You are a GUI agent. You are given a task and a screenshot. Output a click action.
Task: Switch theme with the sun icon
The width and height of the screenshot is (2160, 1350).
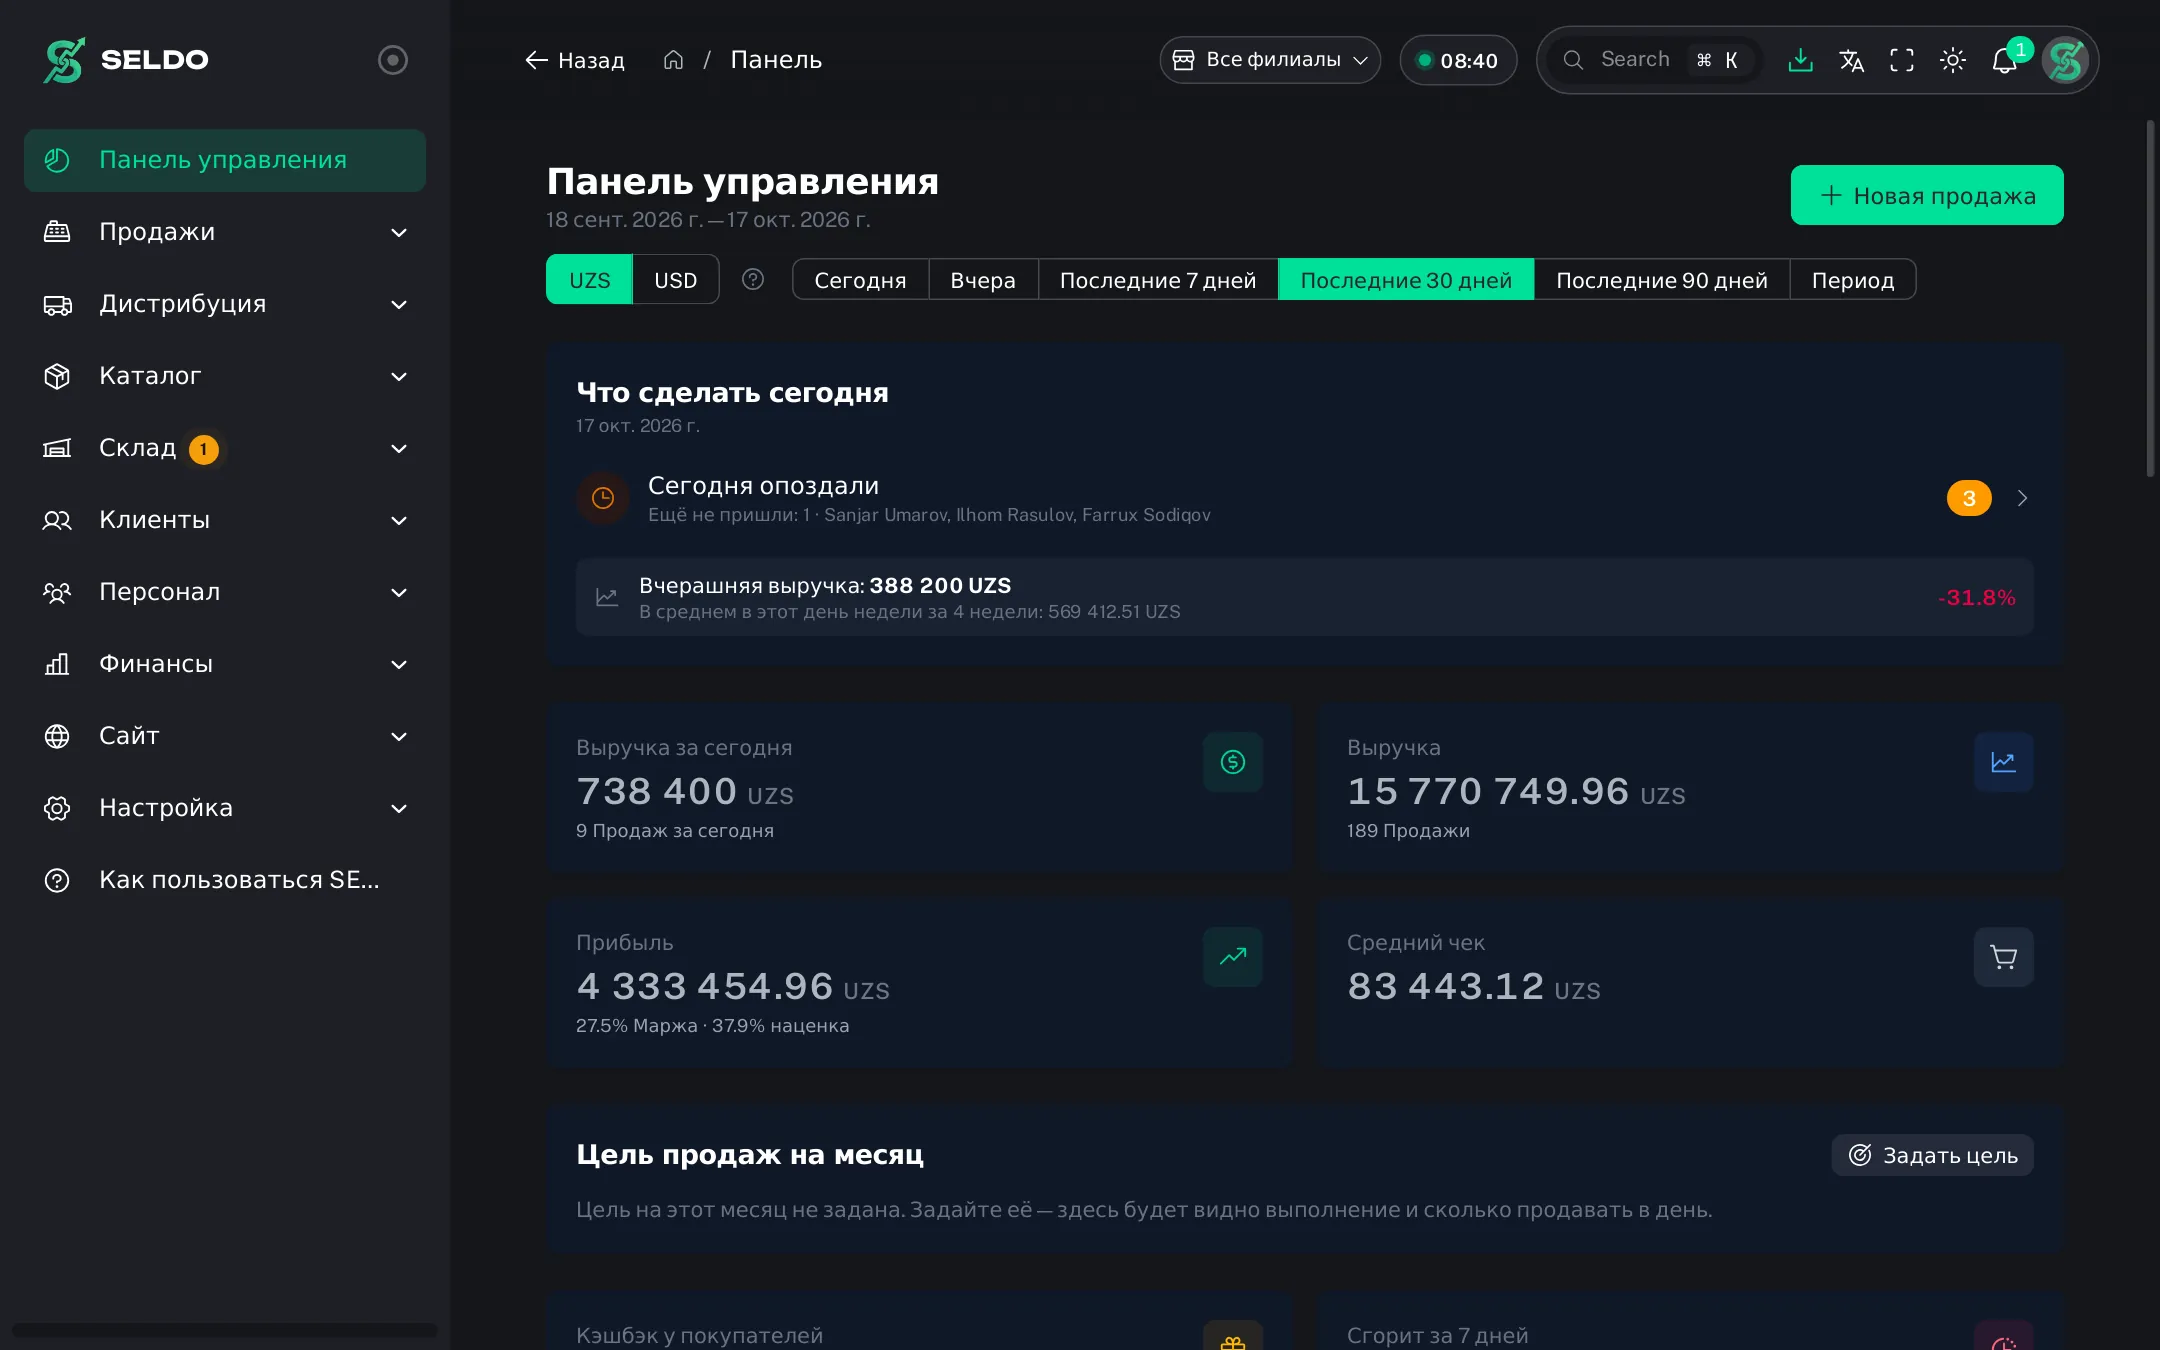coord(1953,60)
